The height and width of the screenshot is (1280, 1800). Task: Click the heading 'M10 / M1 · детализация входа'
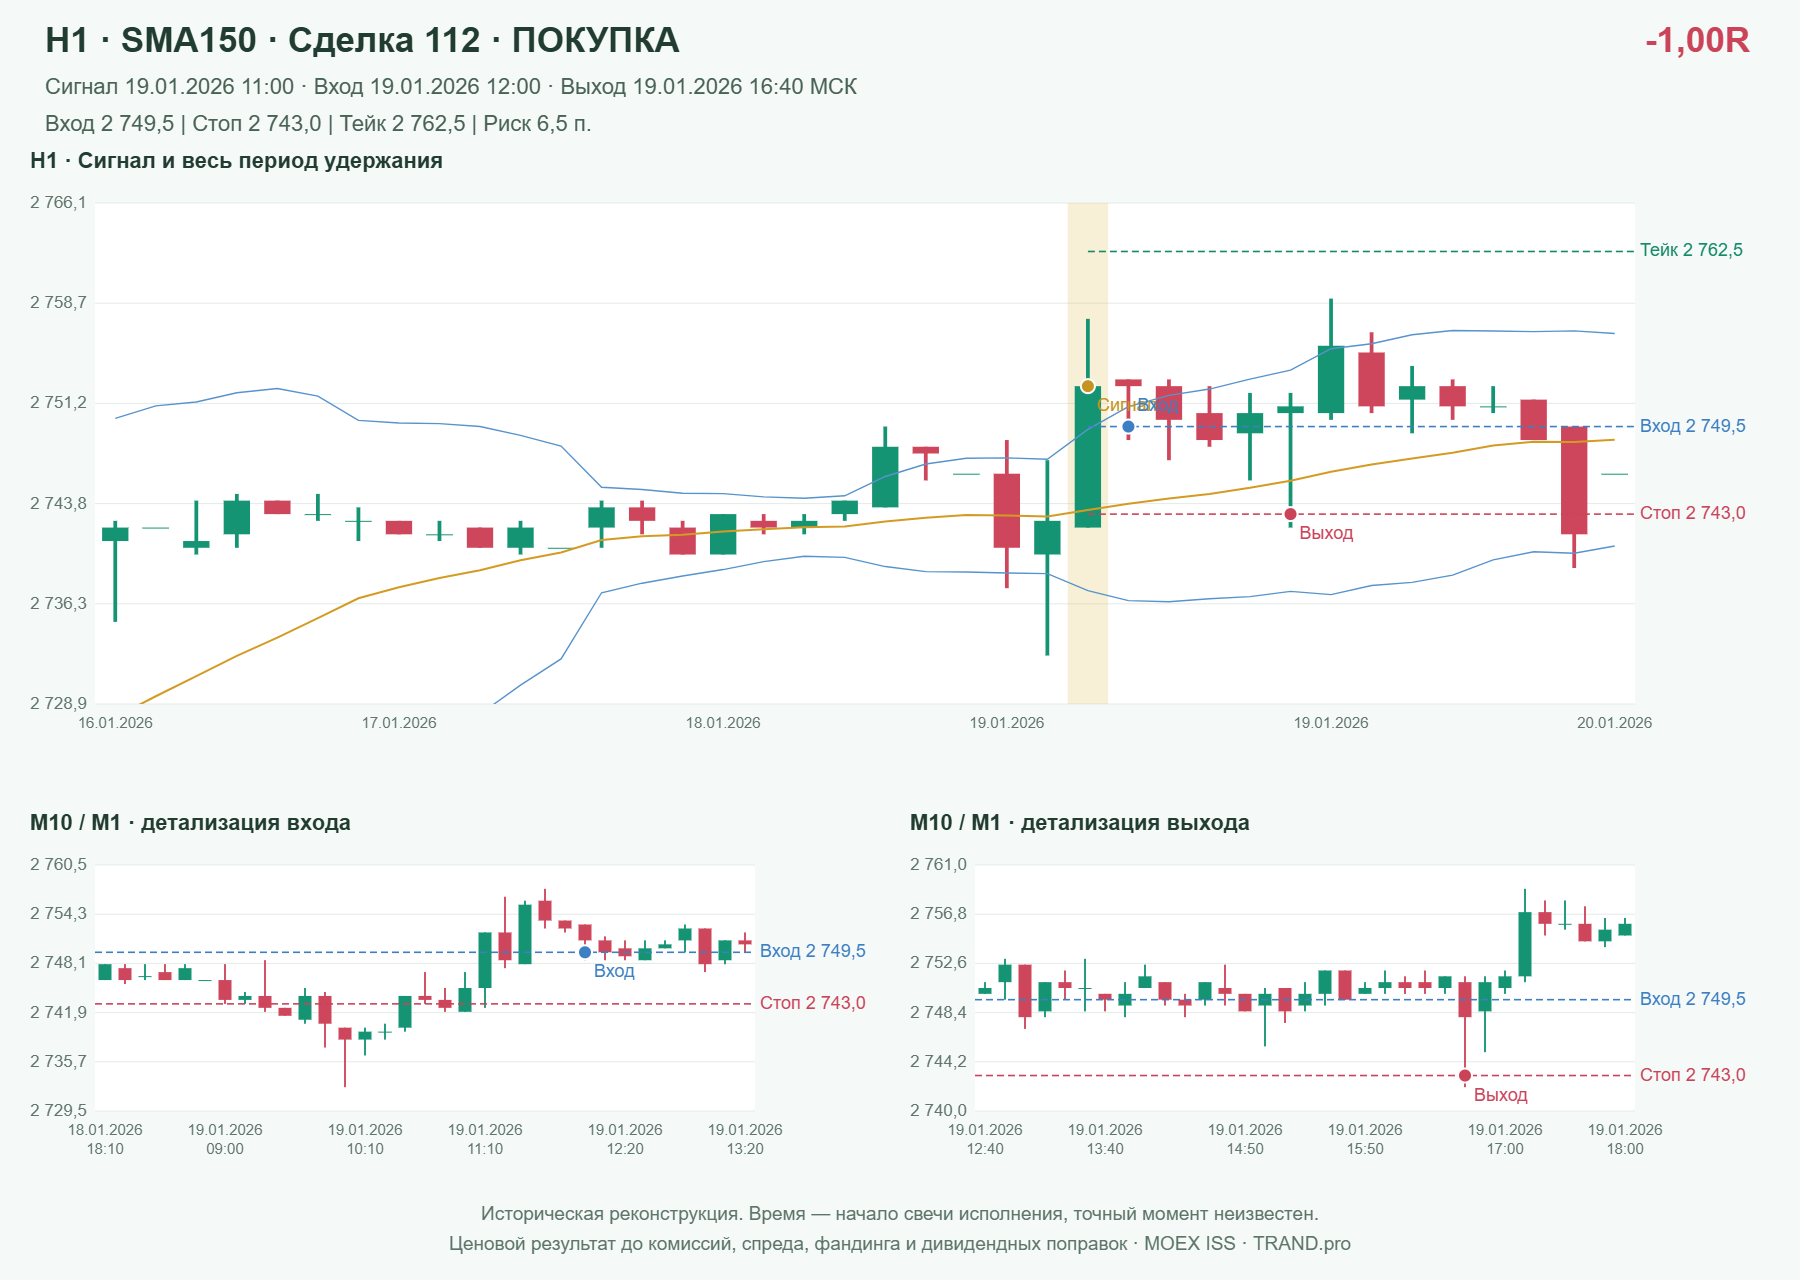tap(190, 823)
